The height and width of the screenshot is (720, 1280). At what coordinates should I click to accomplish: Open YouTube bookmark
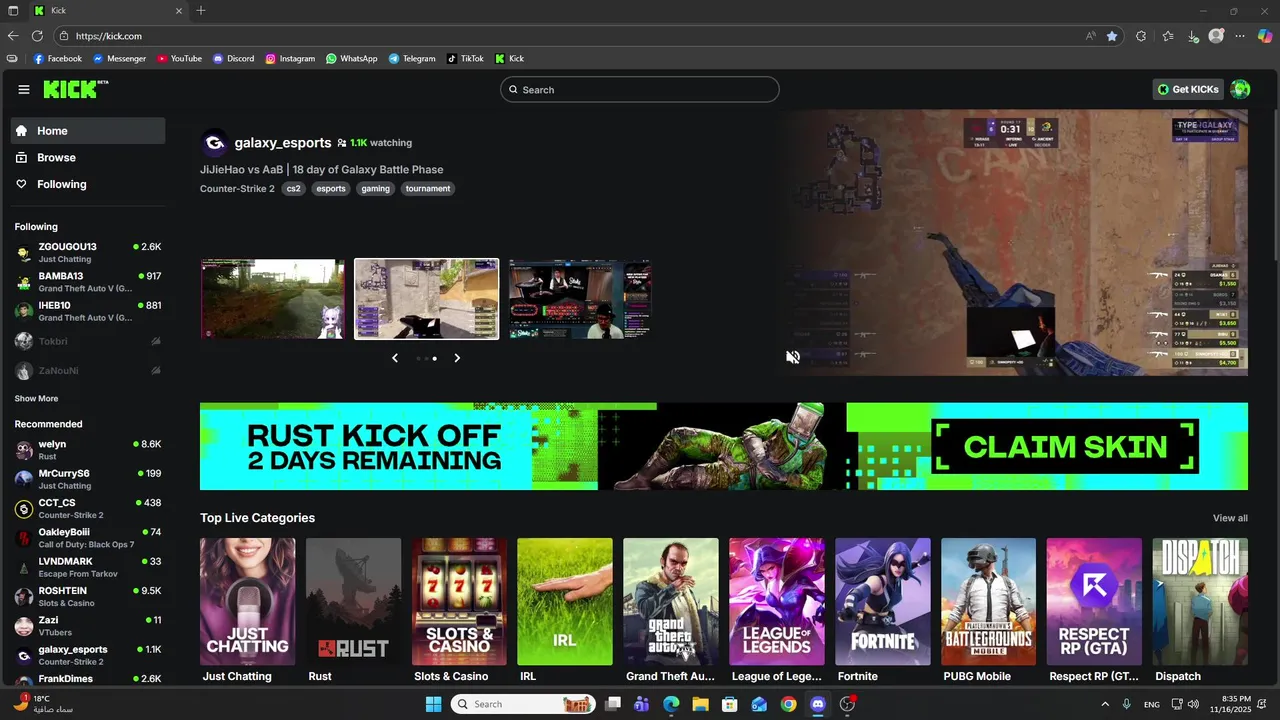click(179, 59)
